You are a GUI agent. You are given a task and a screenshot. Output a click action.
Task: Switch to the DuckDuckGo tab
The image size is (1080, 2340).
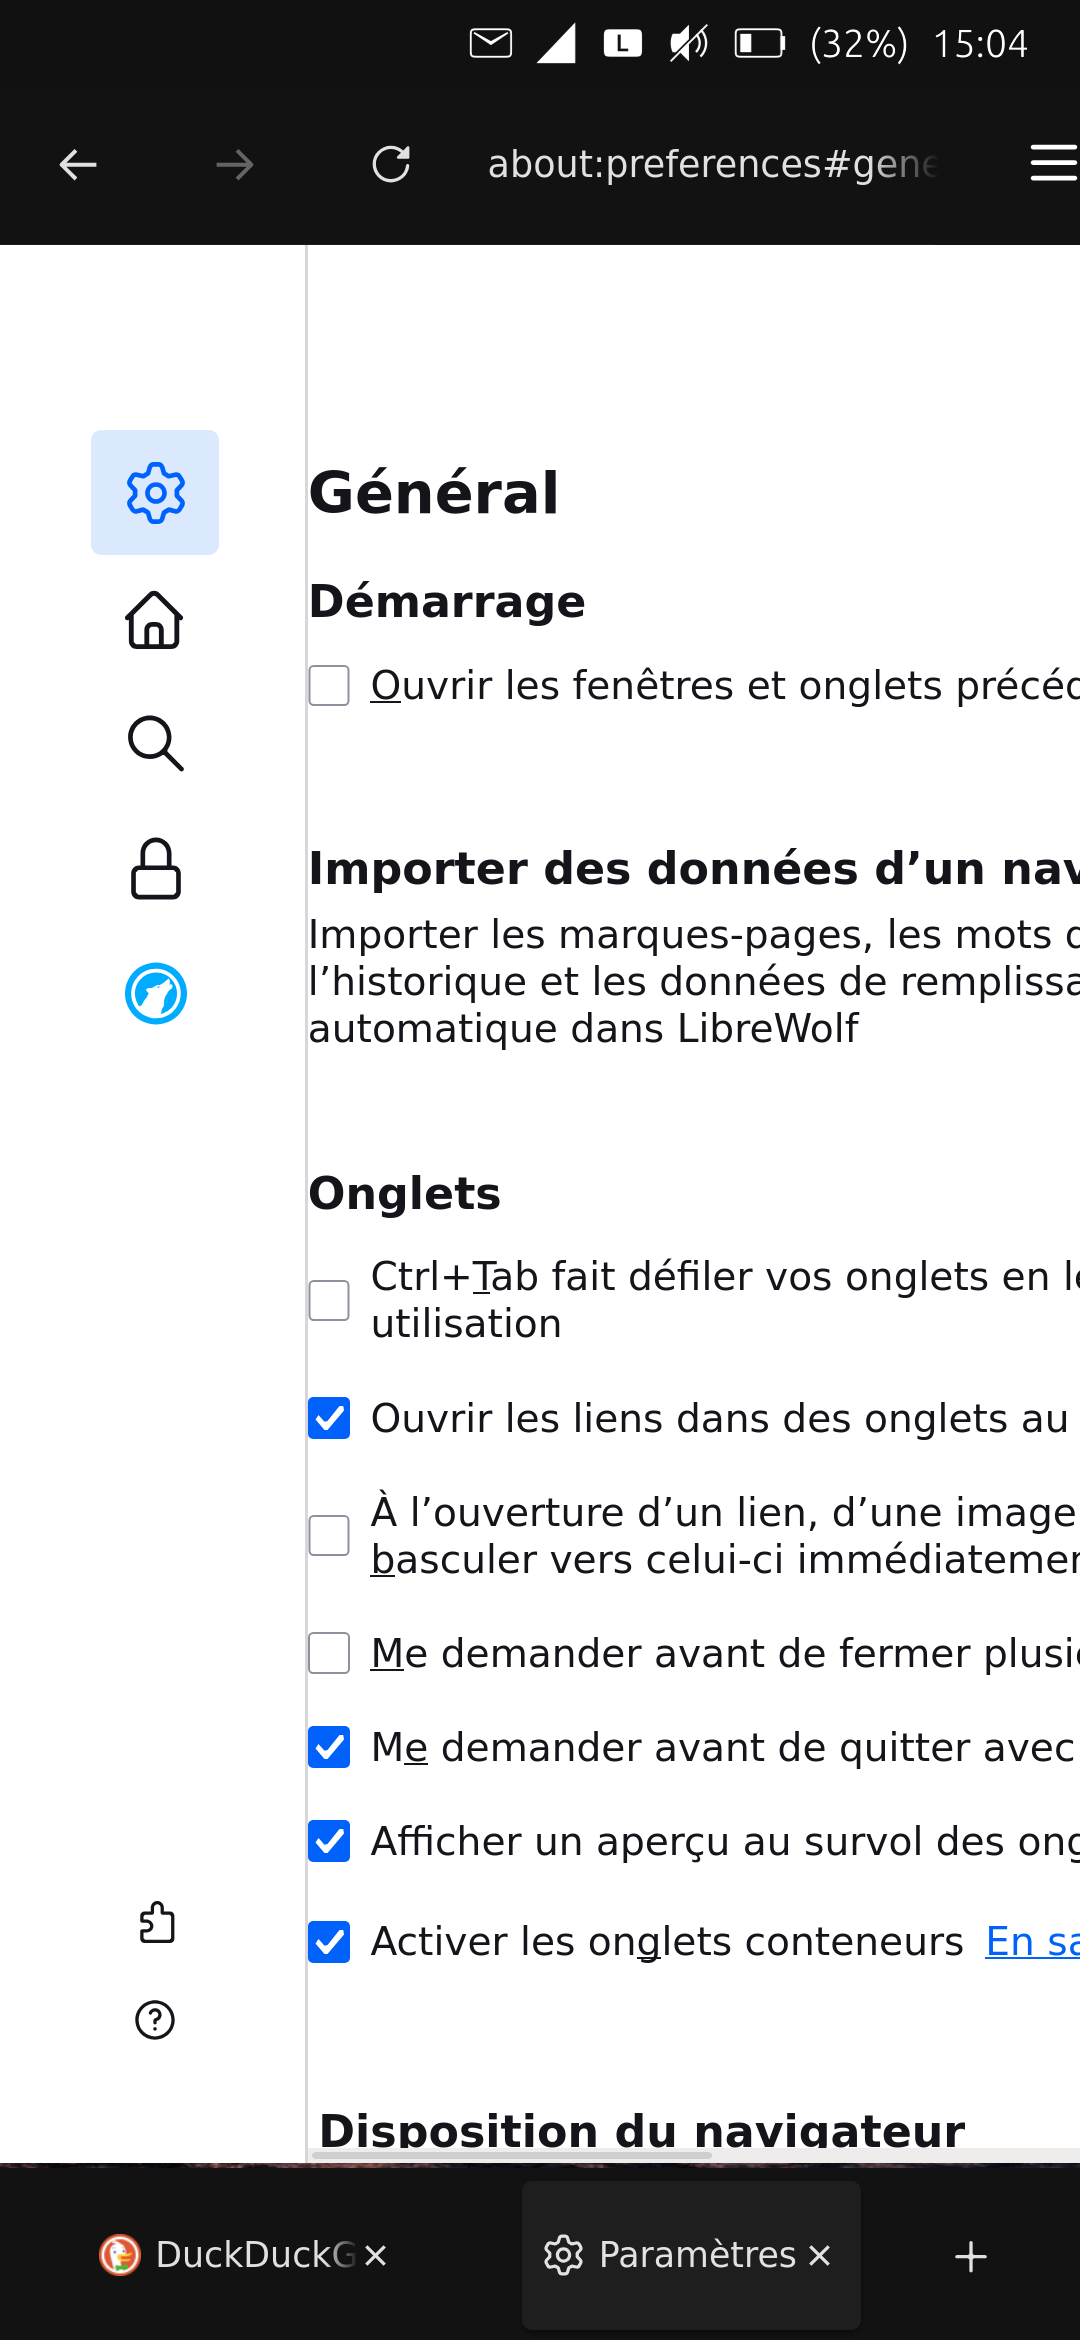pyautogui.click(x=230, y=2255)
